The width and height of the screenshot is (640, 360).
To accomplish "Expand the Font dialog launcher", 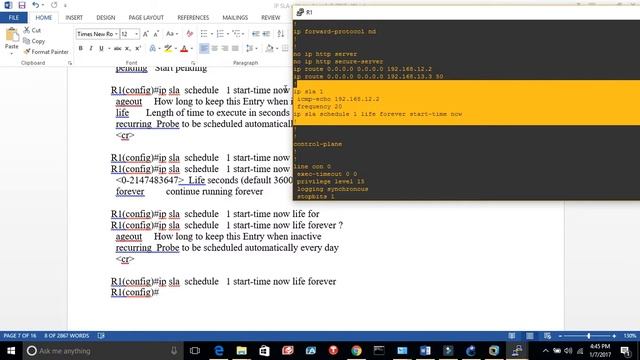I will coord(193,63).
